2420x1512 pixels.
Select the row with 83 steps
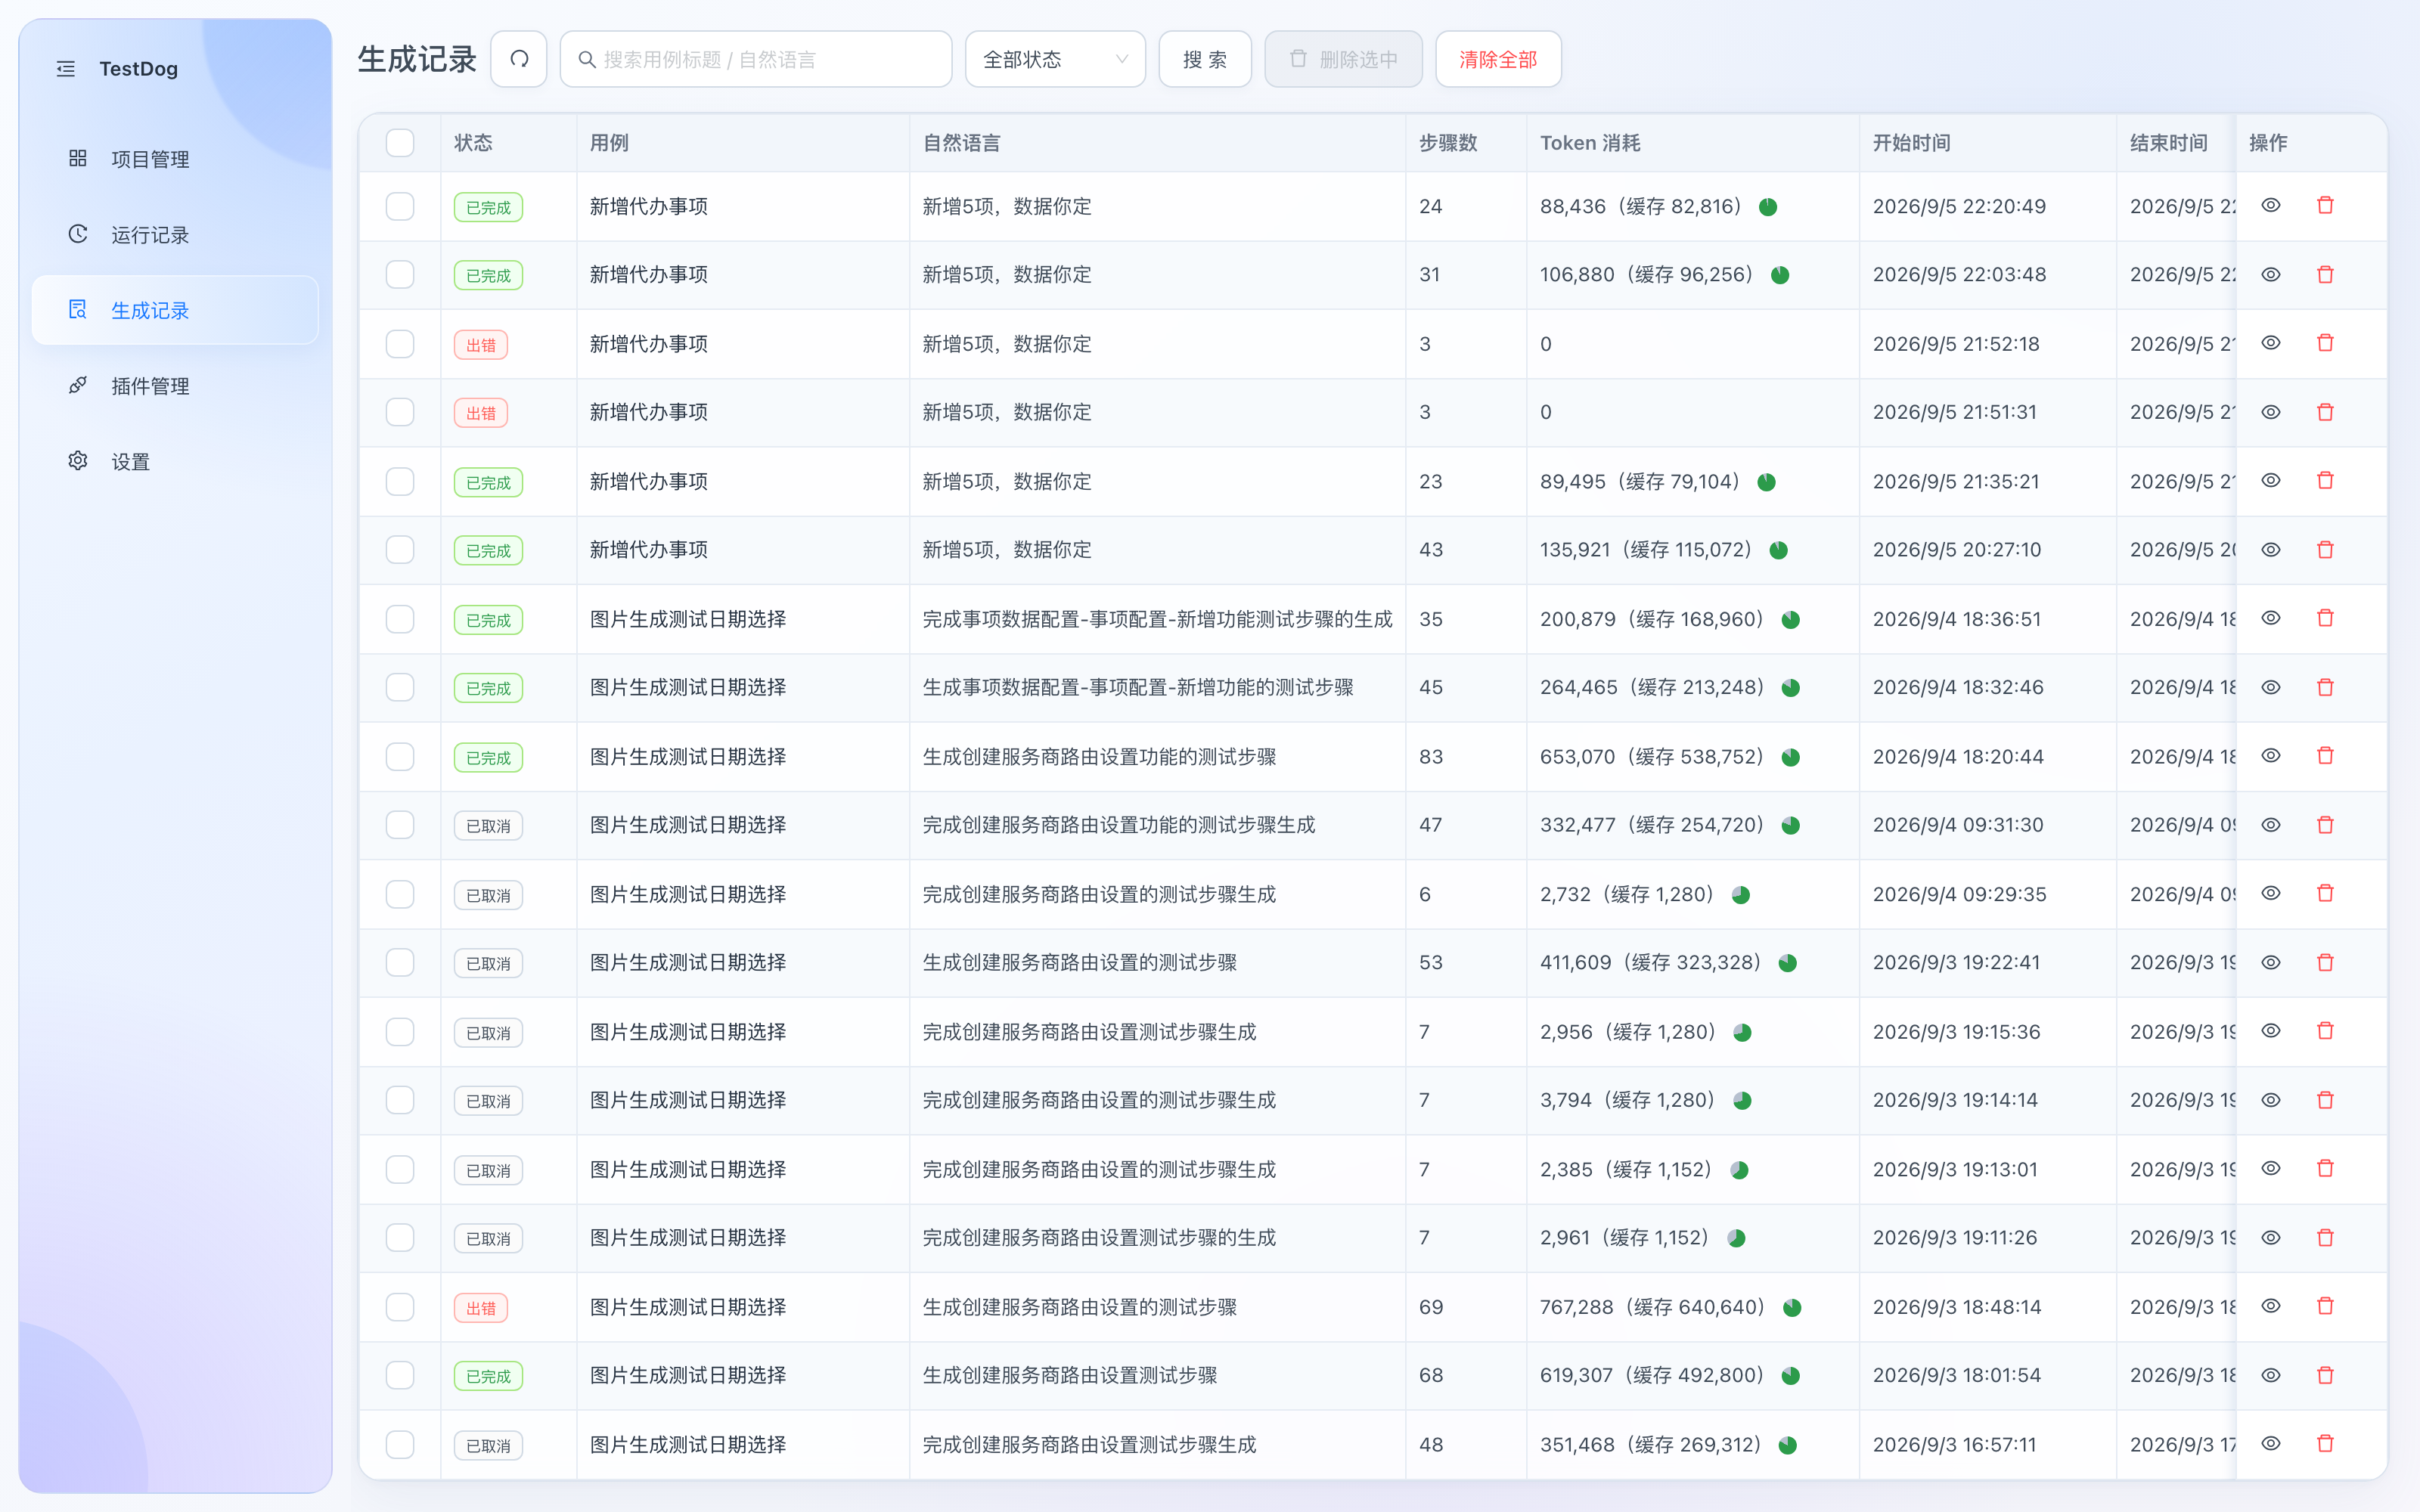(x=400, y=757)
